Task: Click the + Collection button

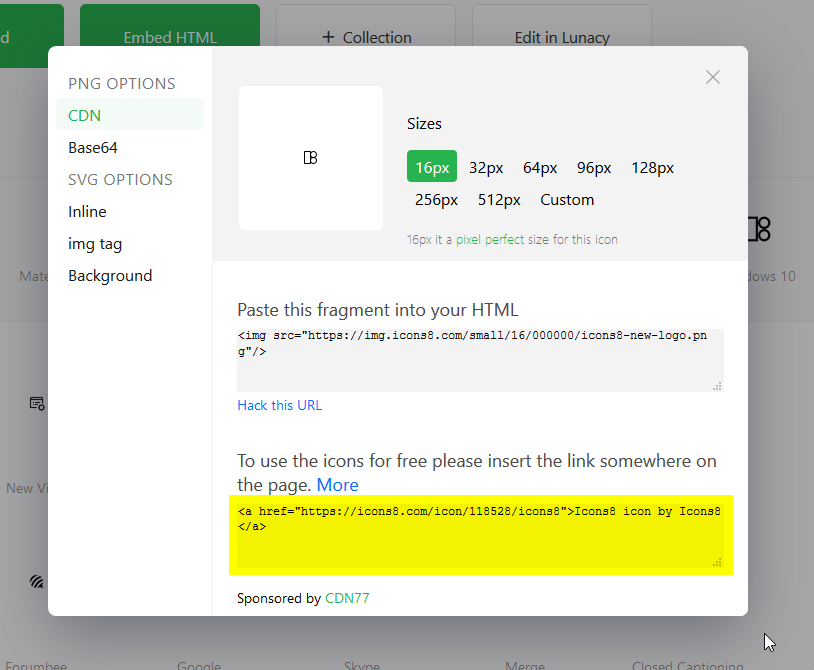Action: point(366,26)
